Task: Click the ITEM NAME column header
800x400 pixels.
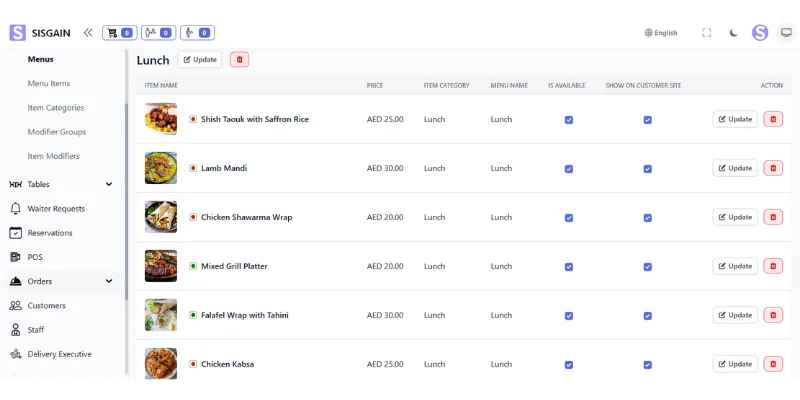Action: pos(161,86)
